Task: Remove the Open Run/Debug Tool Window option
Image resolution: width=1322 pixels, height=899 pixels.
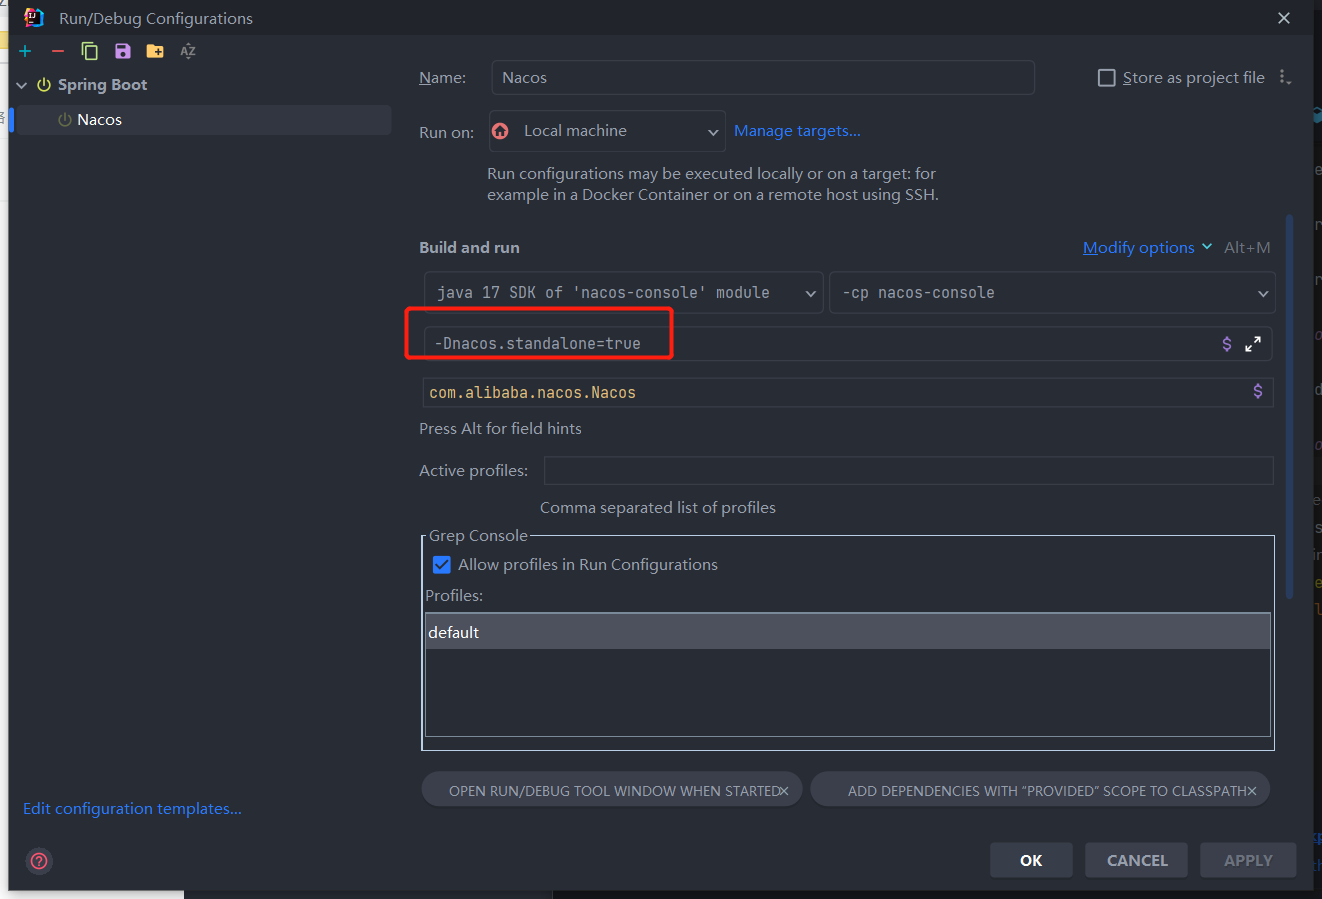Action: tap(784, 791)
